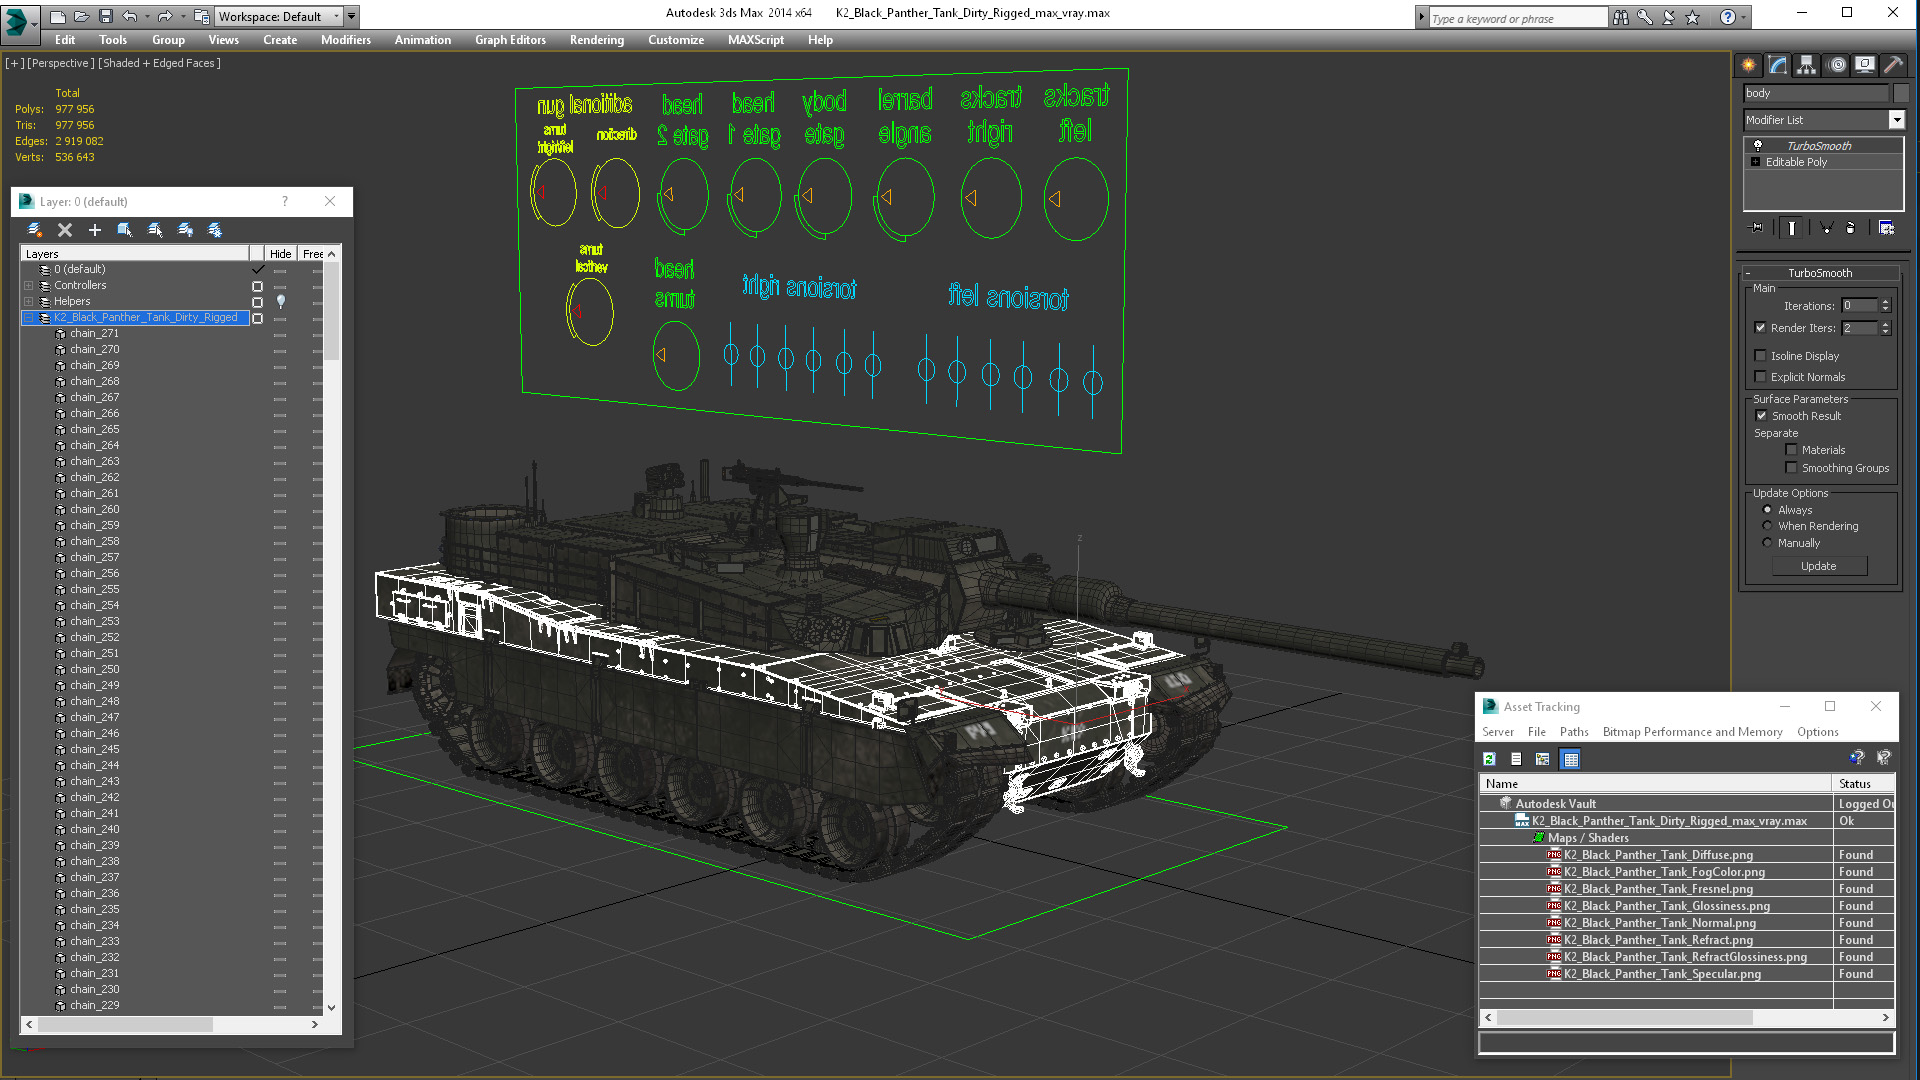The width and height of the screenshot is (1920, 1080).
Task: Enable the Smoothing Groups checkbox
Action: [x=1791, y=468]
